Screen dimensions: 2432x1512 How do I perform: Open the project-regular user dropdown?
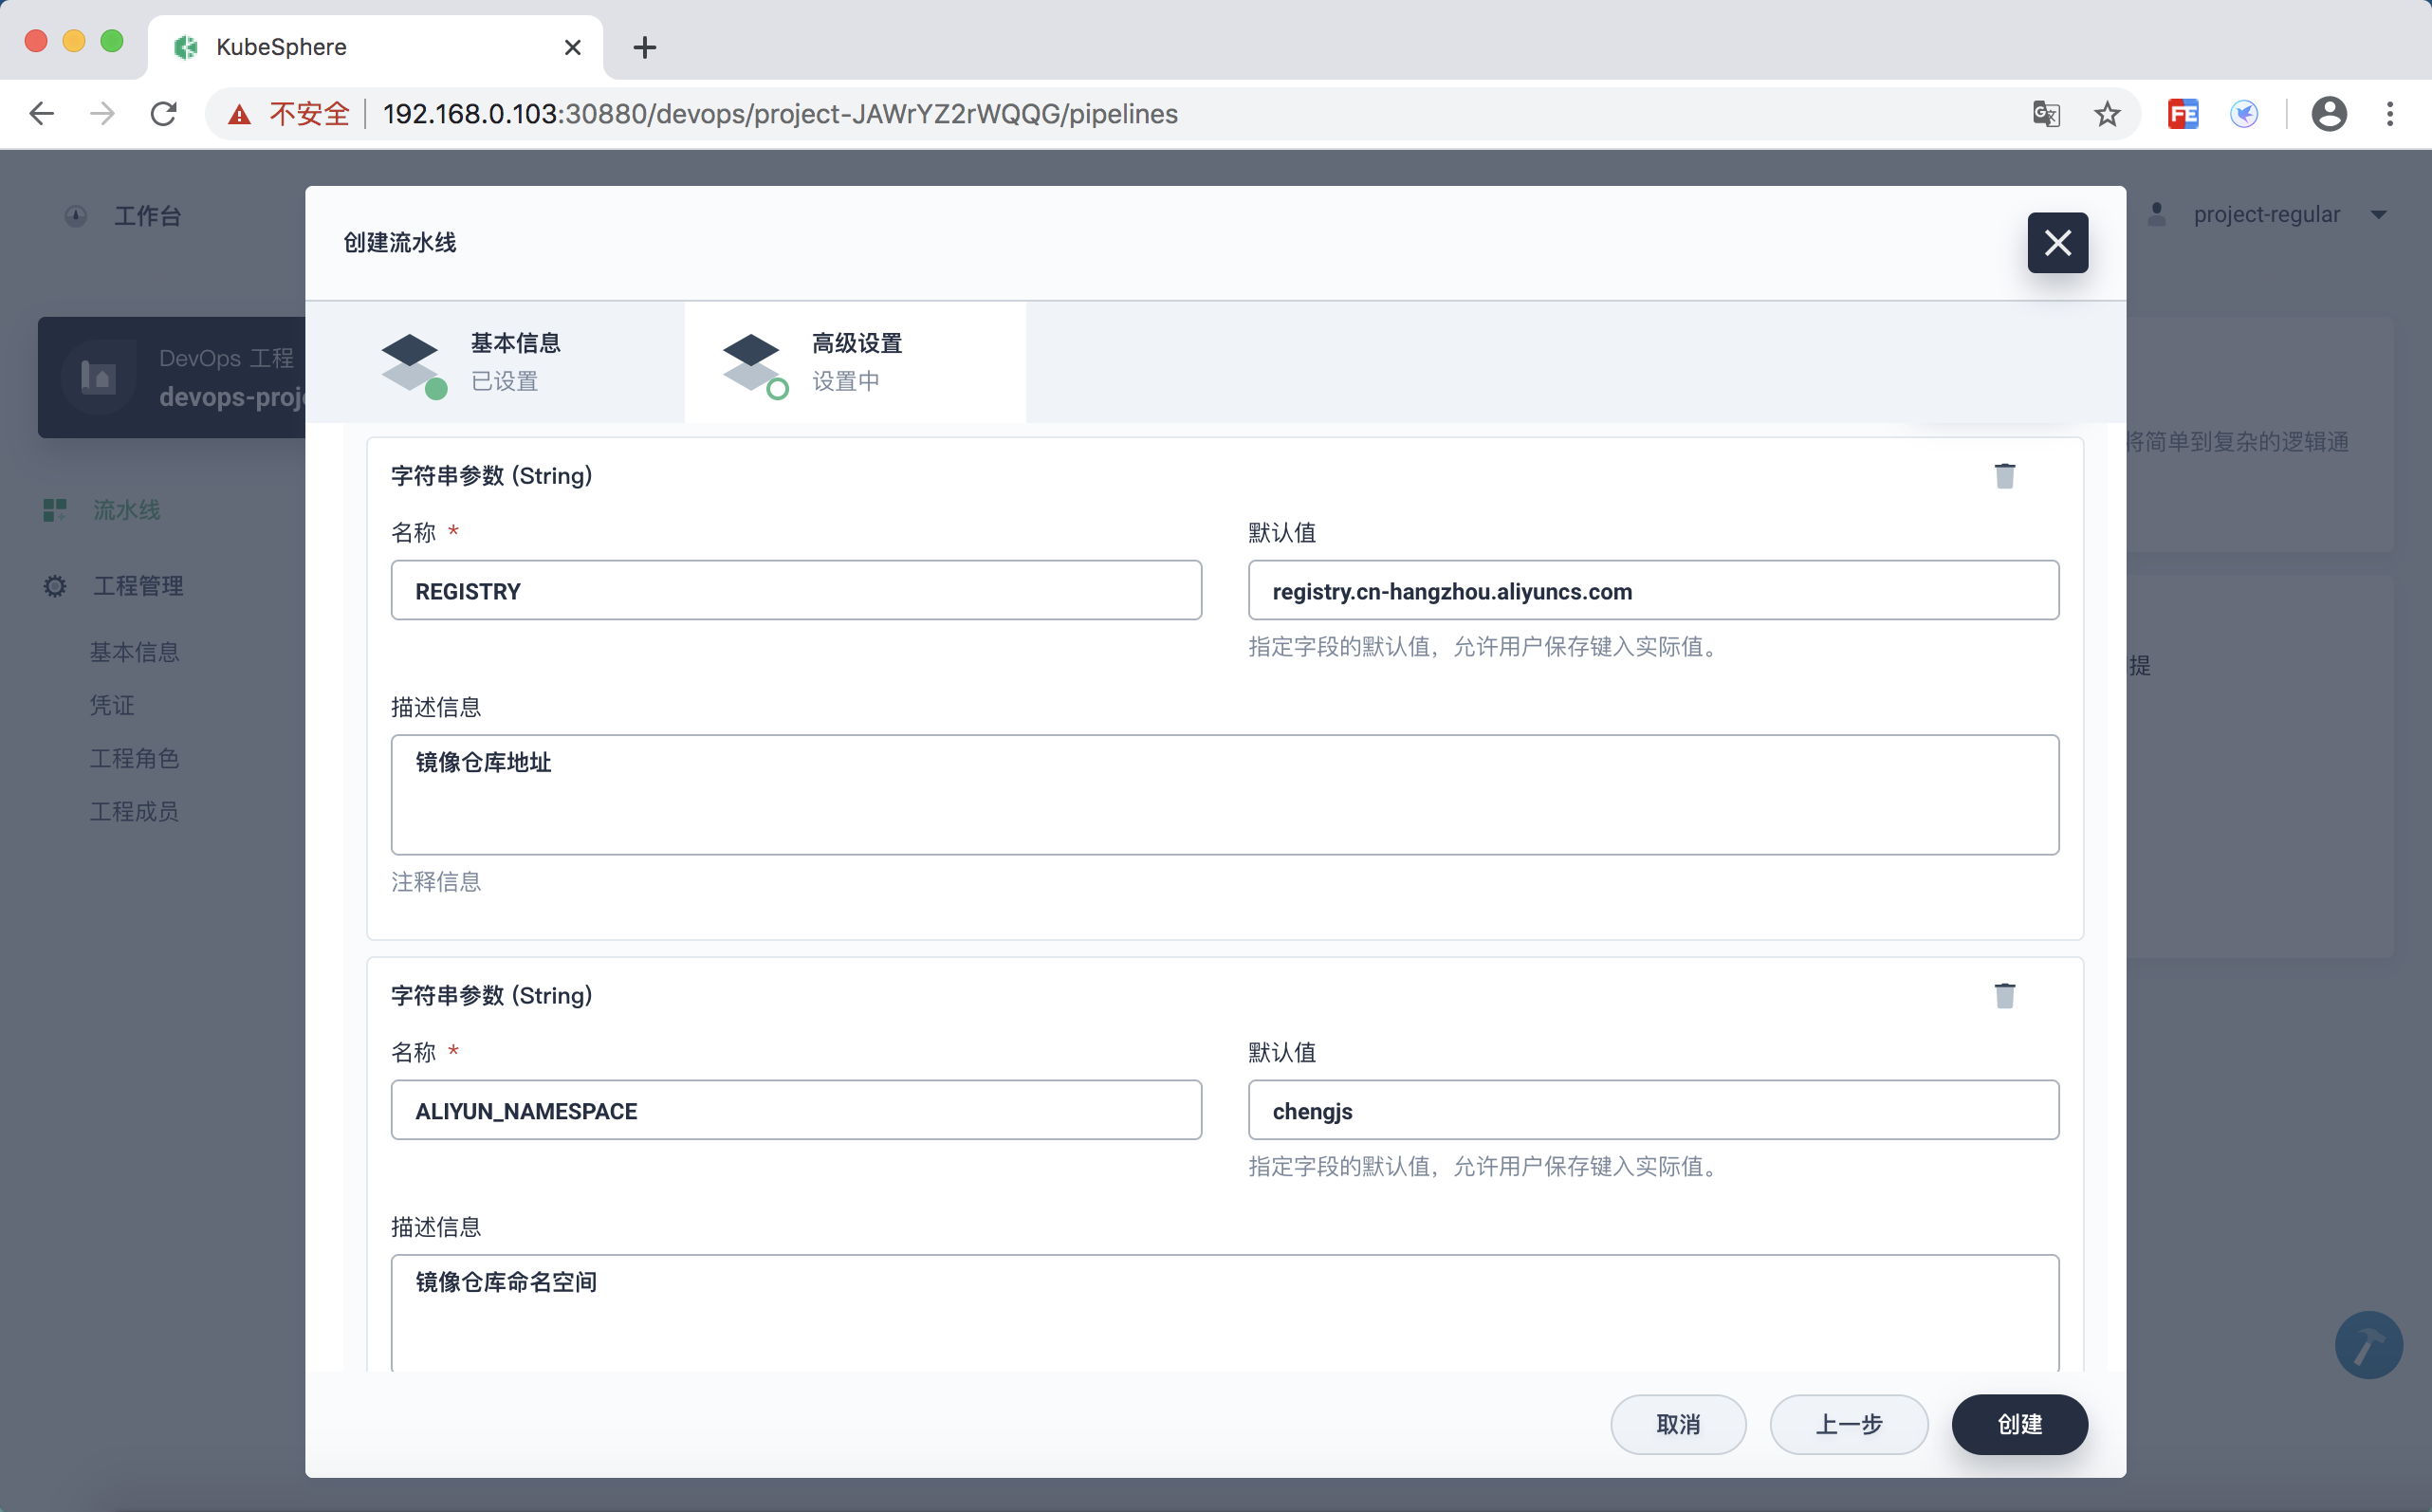point(2266,215)
